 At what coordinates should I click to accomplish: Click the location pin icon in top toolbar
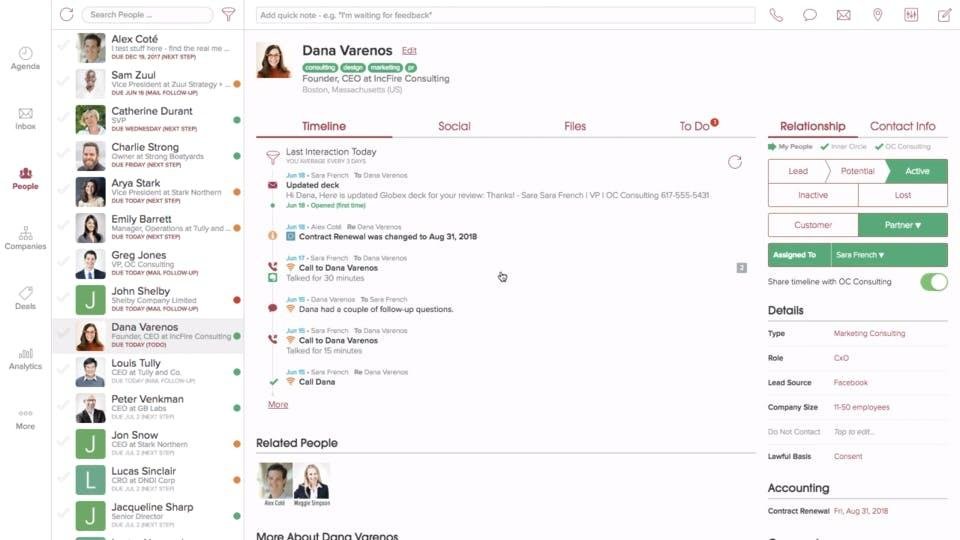click(877, 15)
